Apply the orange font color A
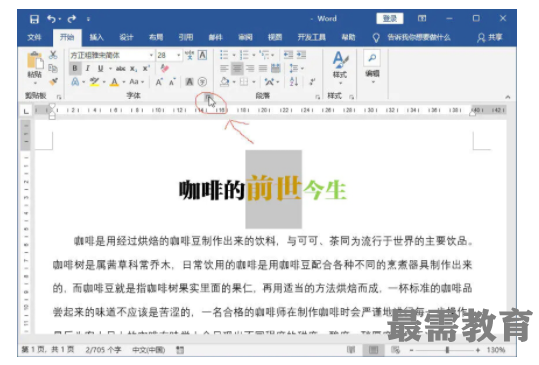This screenshot has height=365, width=539. coord(114,82)
